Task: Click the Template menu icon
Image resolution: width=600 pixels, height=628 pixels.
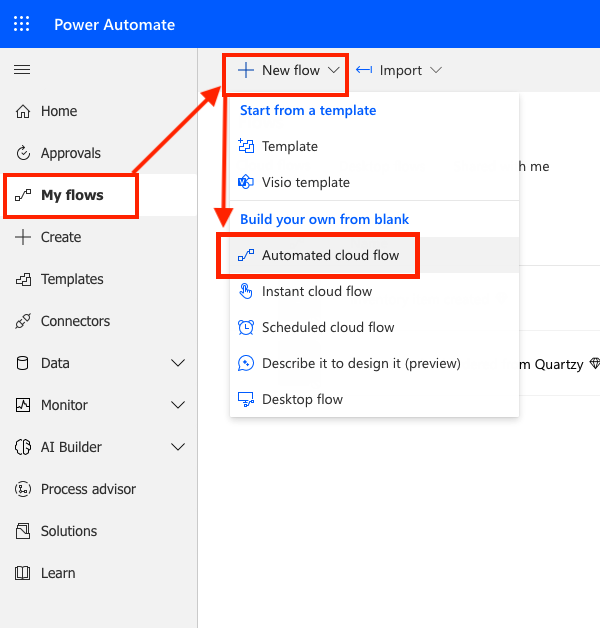Action: pyautogui.click(x=246, y=146)
